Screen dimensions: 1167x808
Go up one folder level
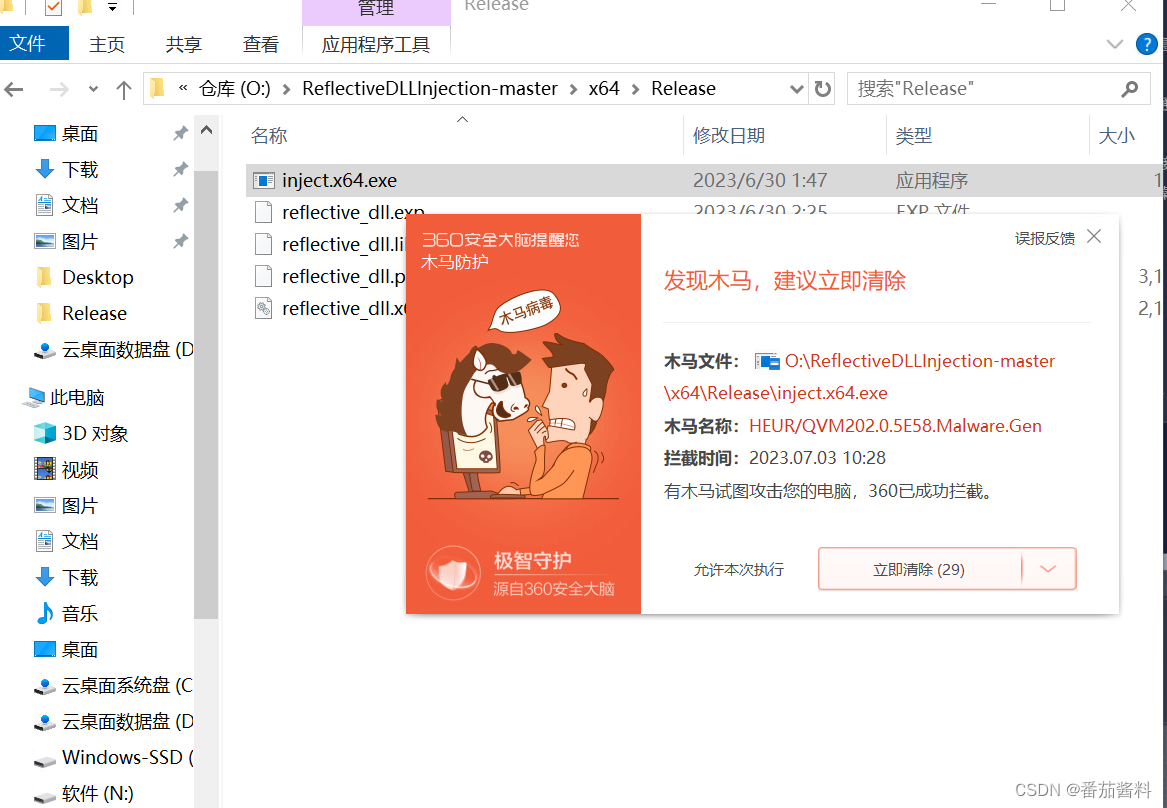tap(124, 89)
